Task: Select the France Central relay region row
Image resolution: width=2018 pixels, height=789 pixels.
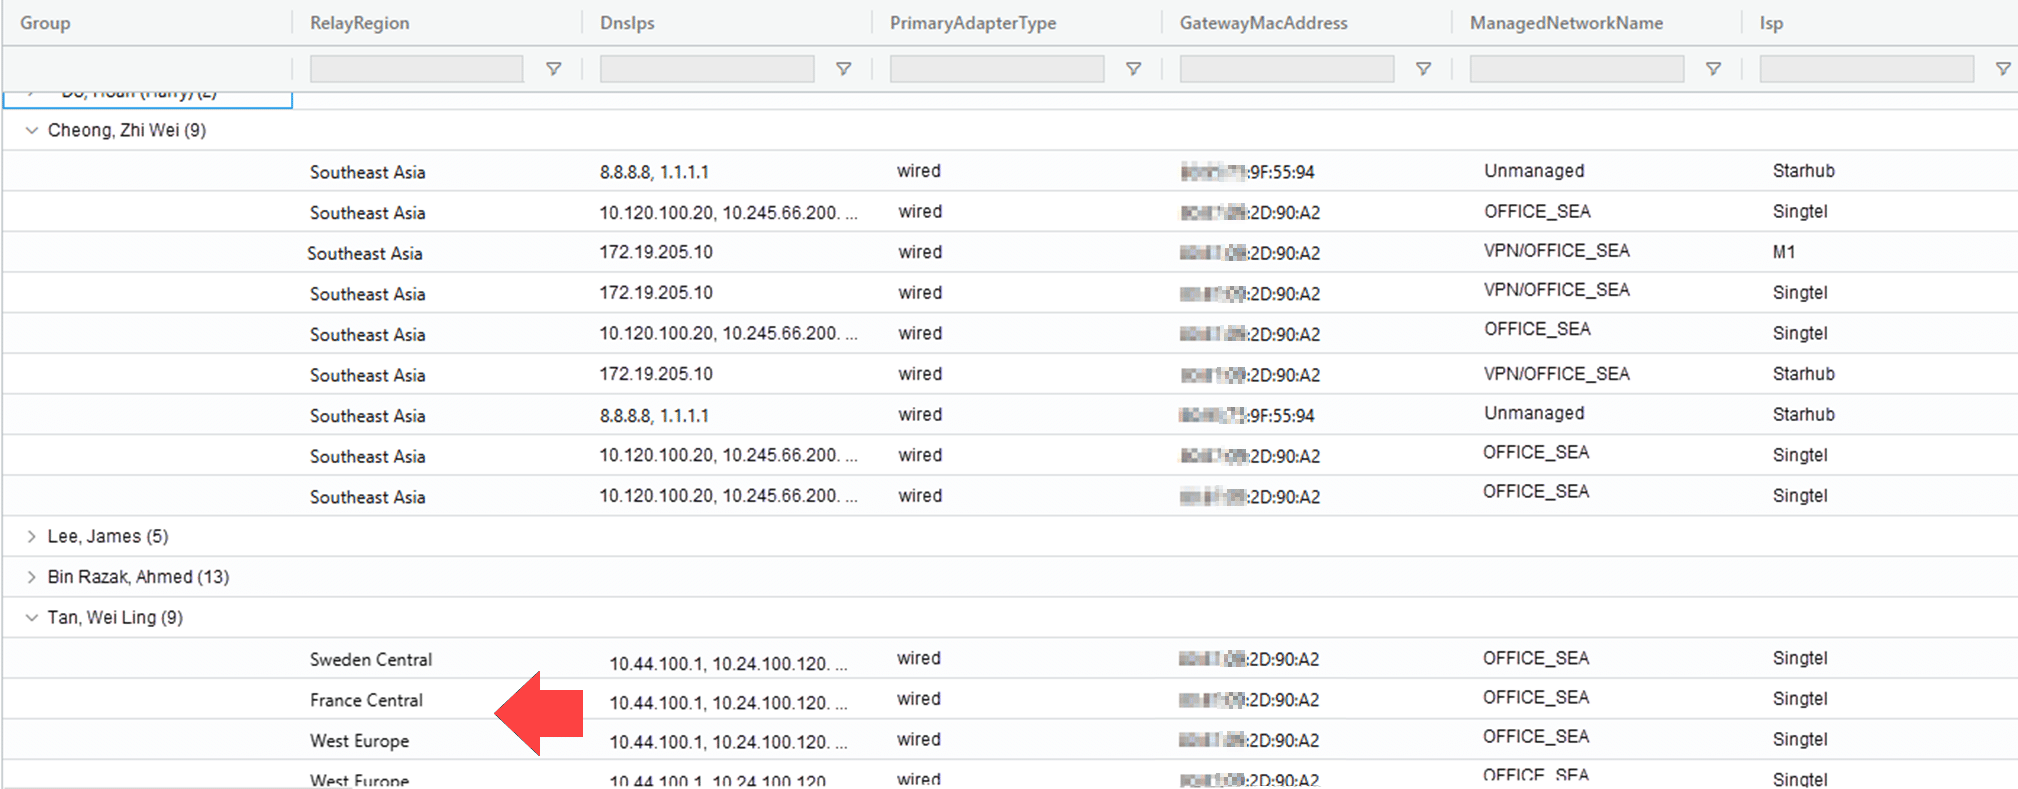Action: tap(366, 700)
